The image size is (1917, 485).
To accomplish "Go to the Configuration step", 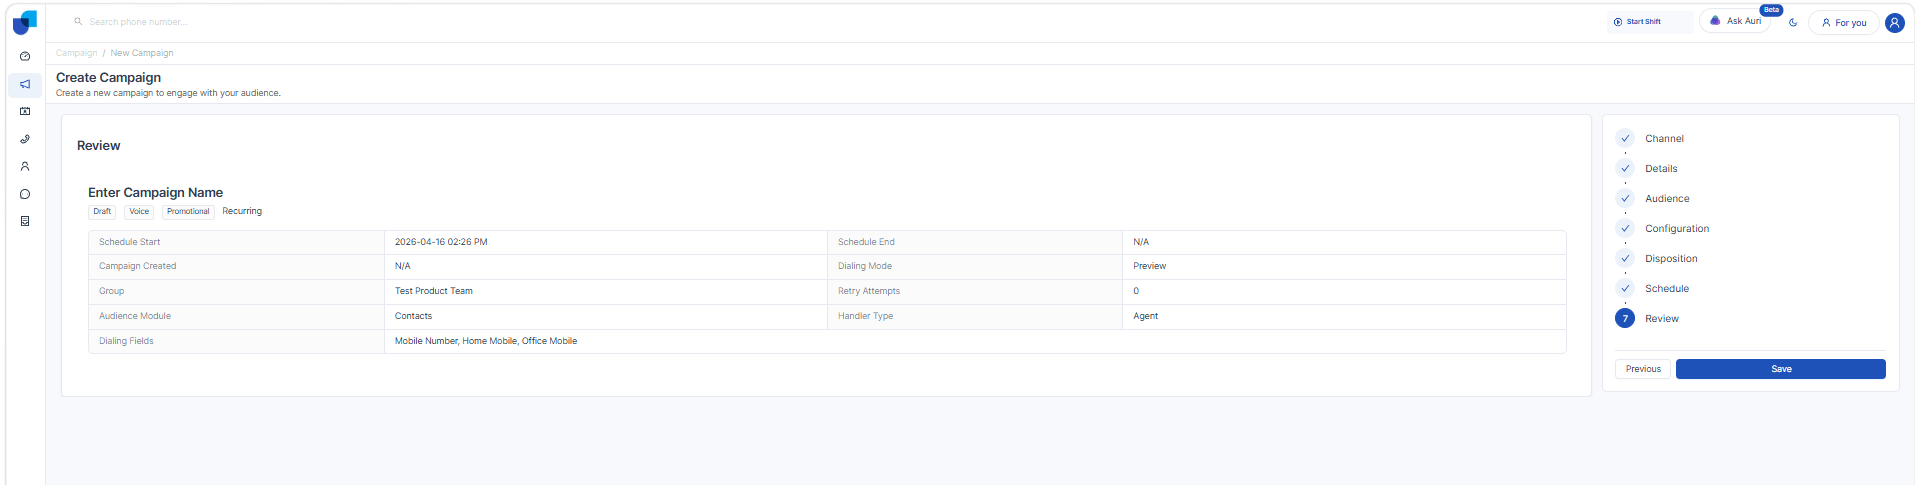I will pyautogui.click(x=1677, y=229).
